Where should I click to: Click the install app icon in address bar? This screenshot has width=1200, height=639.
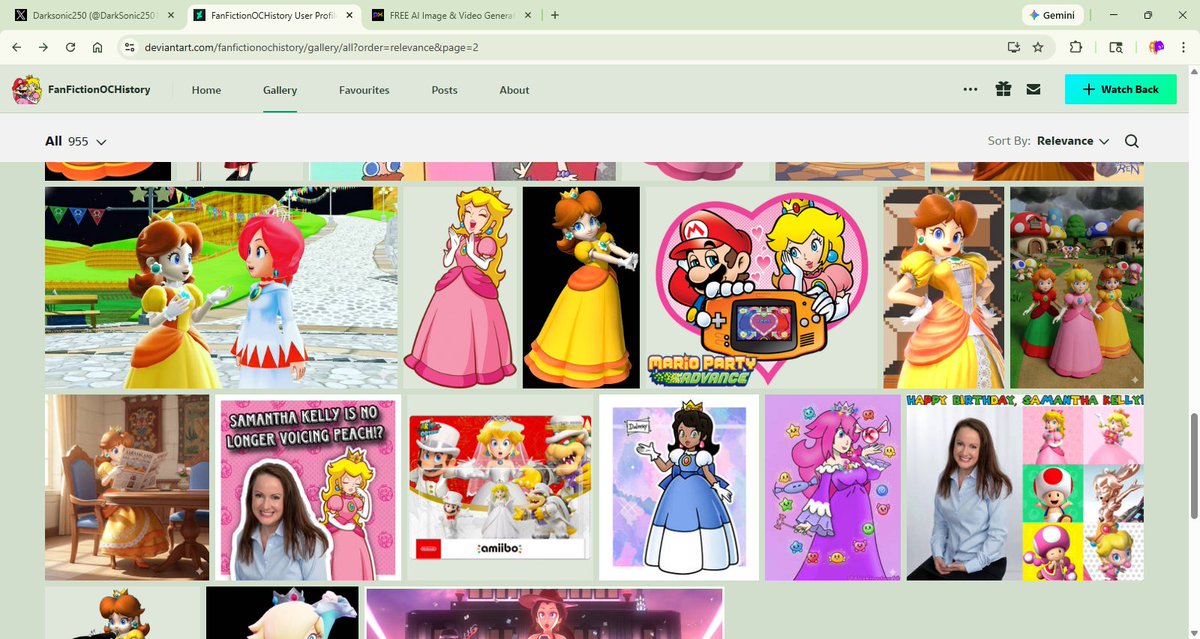click(1014, 47)
